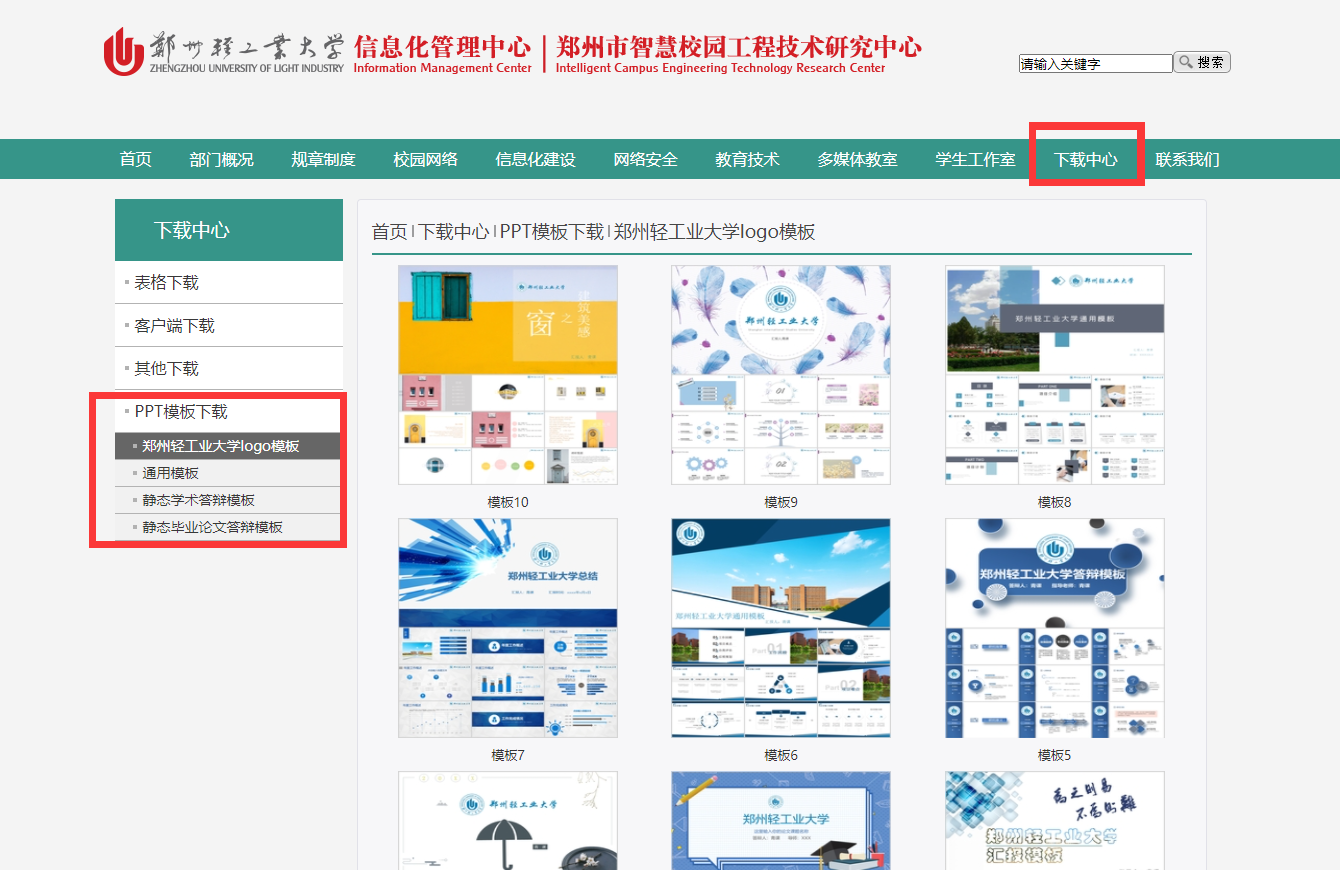1340x870 pixels.
Task: Click the 模板7 caption text
Action: point(508,755)
